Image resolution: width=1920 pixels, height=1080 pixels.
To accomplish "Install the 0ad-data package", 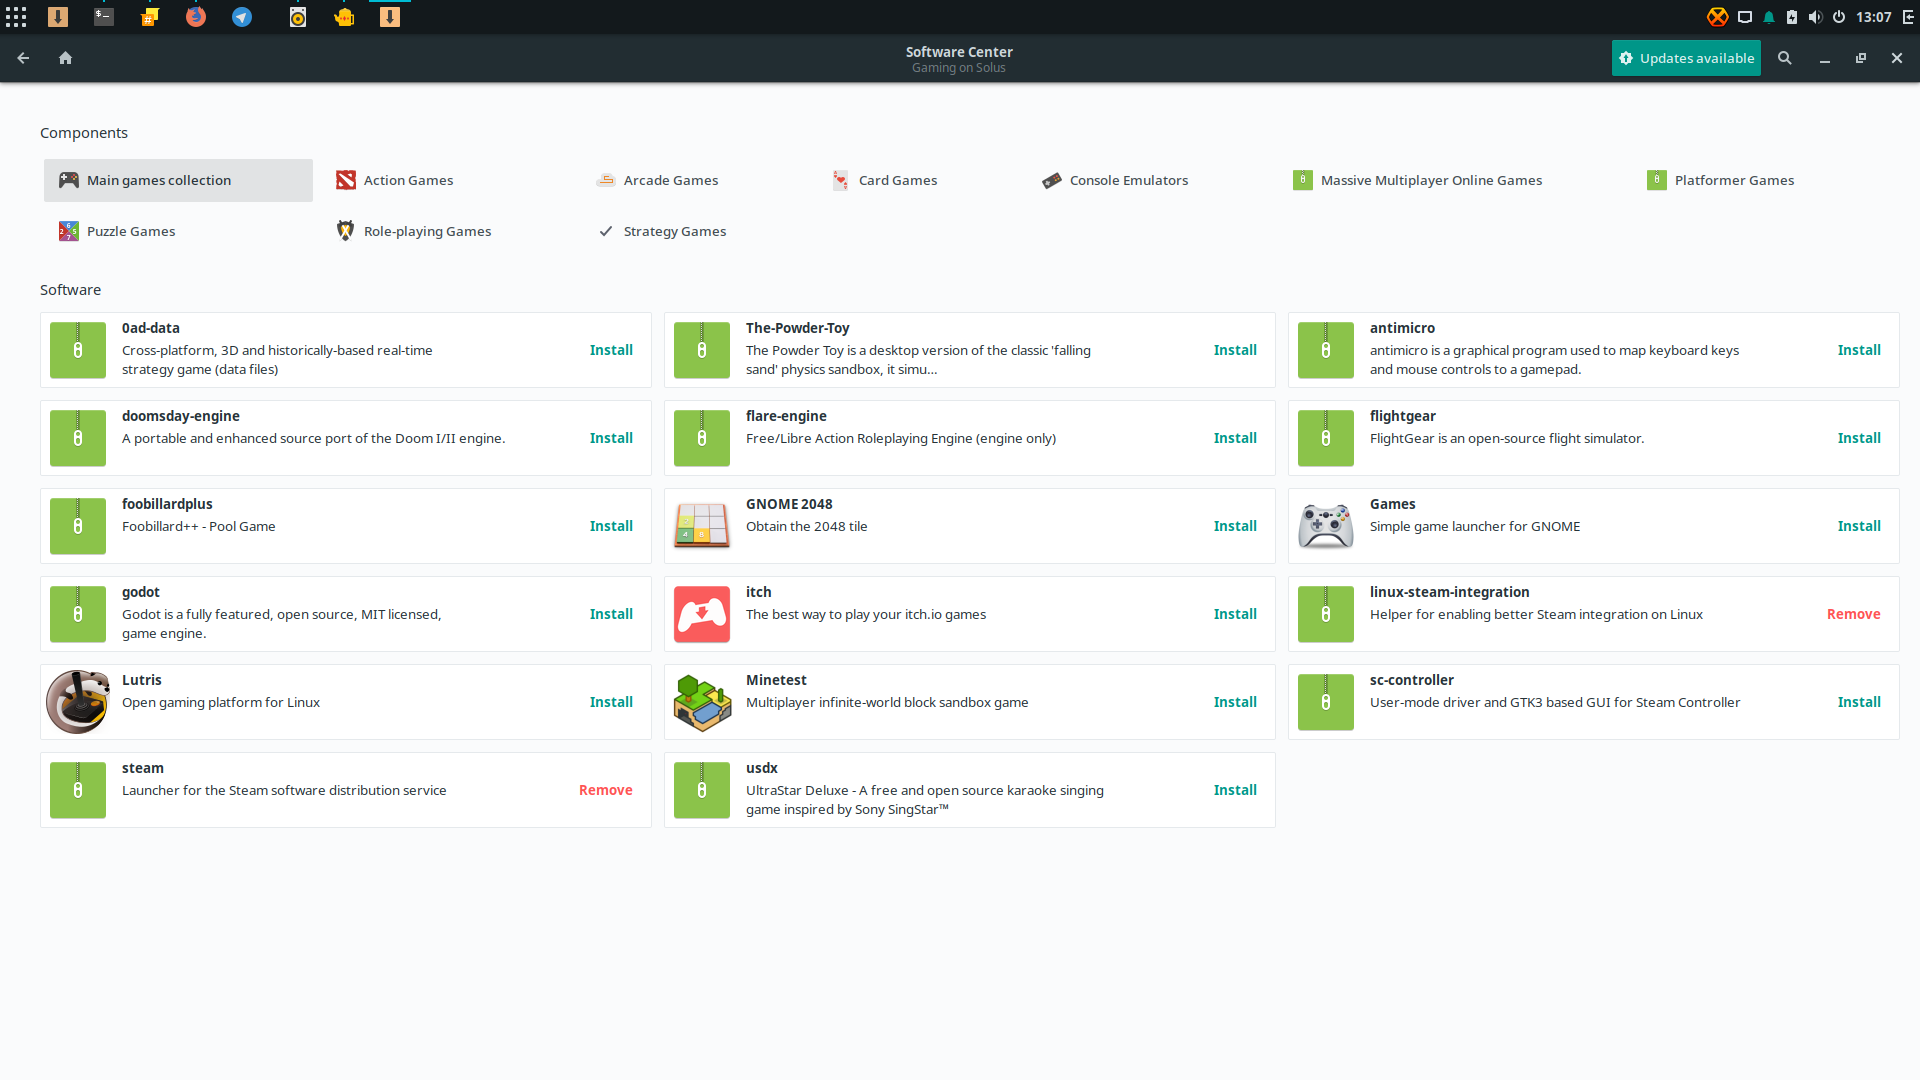I will coord(611,350).
